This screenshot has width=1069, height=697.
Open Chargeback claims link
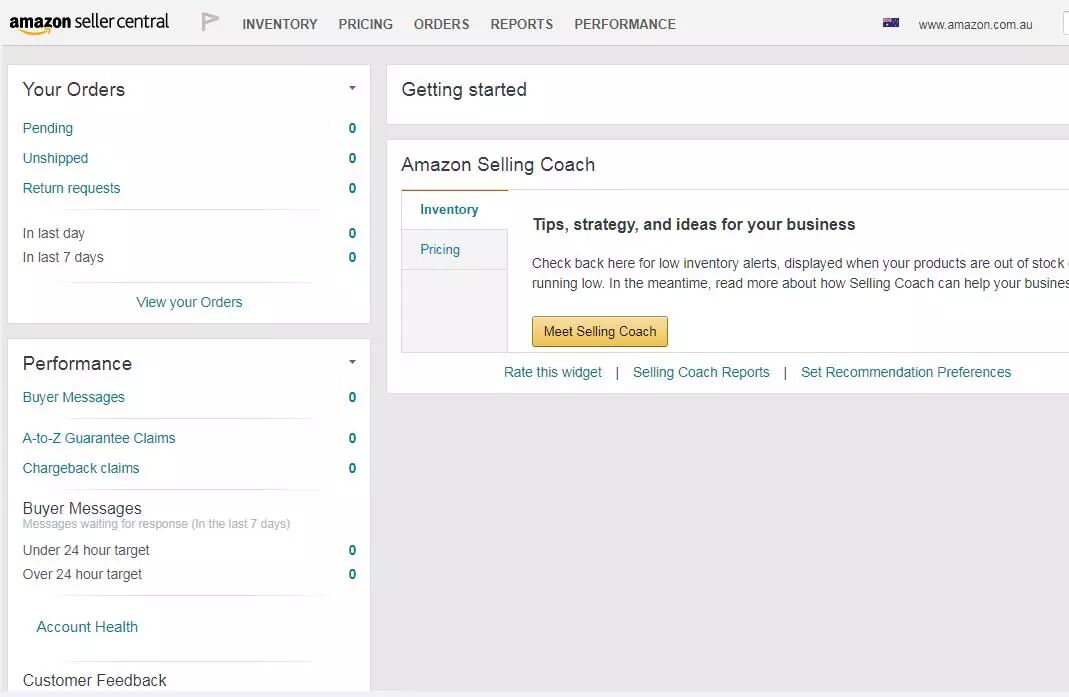coord(80,468)
